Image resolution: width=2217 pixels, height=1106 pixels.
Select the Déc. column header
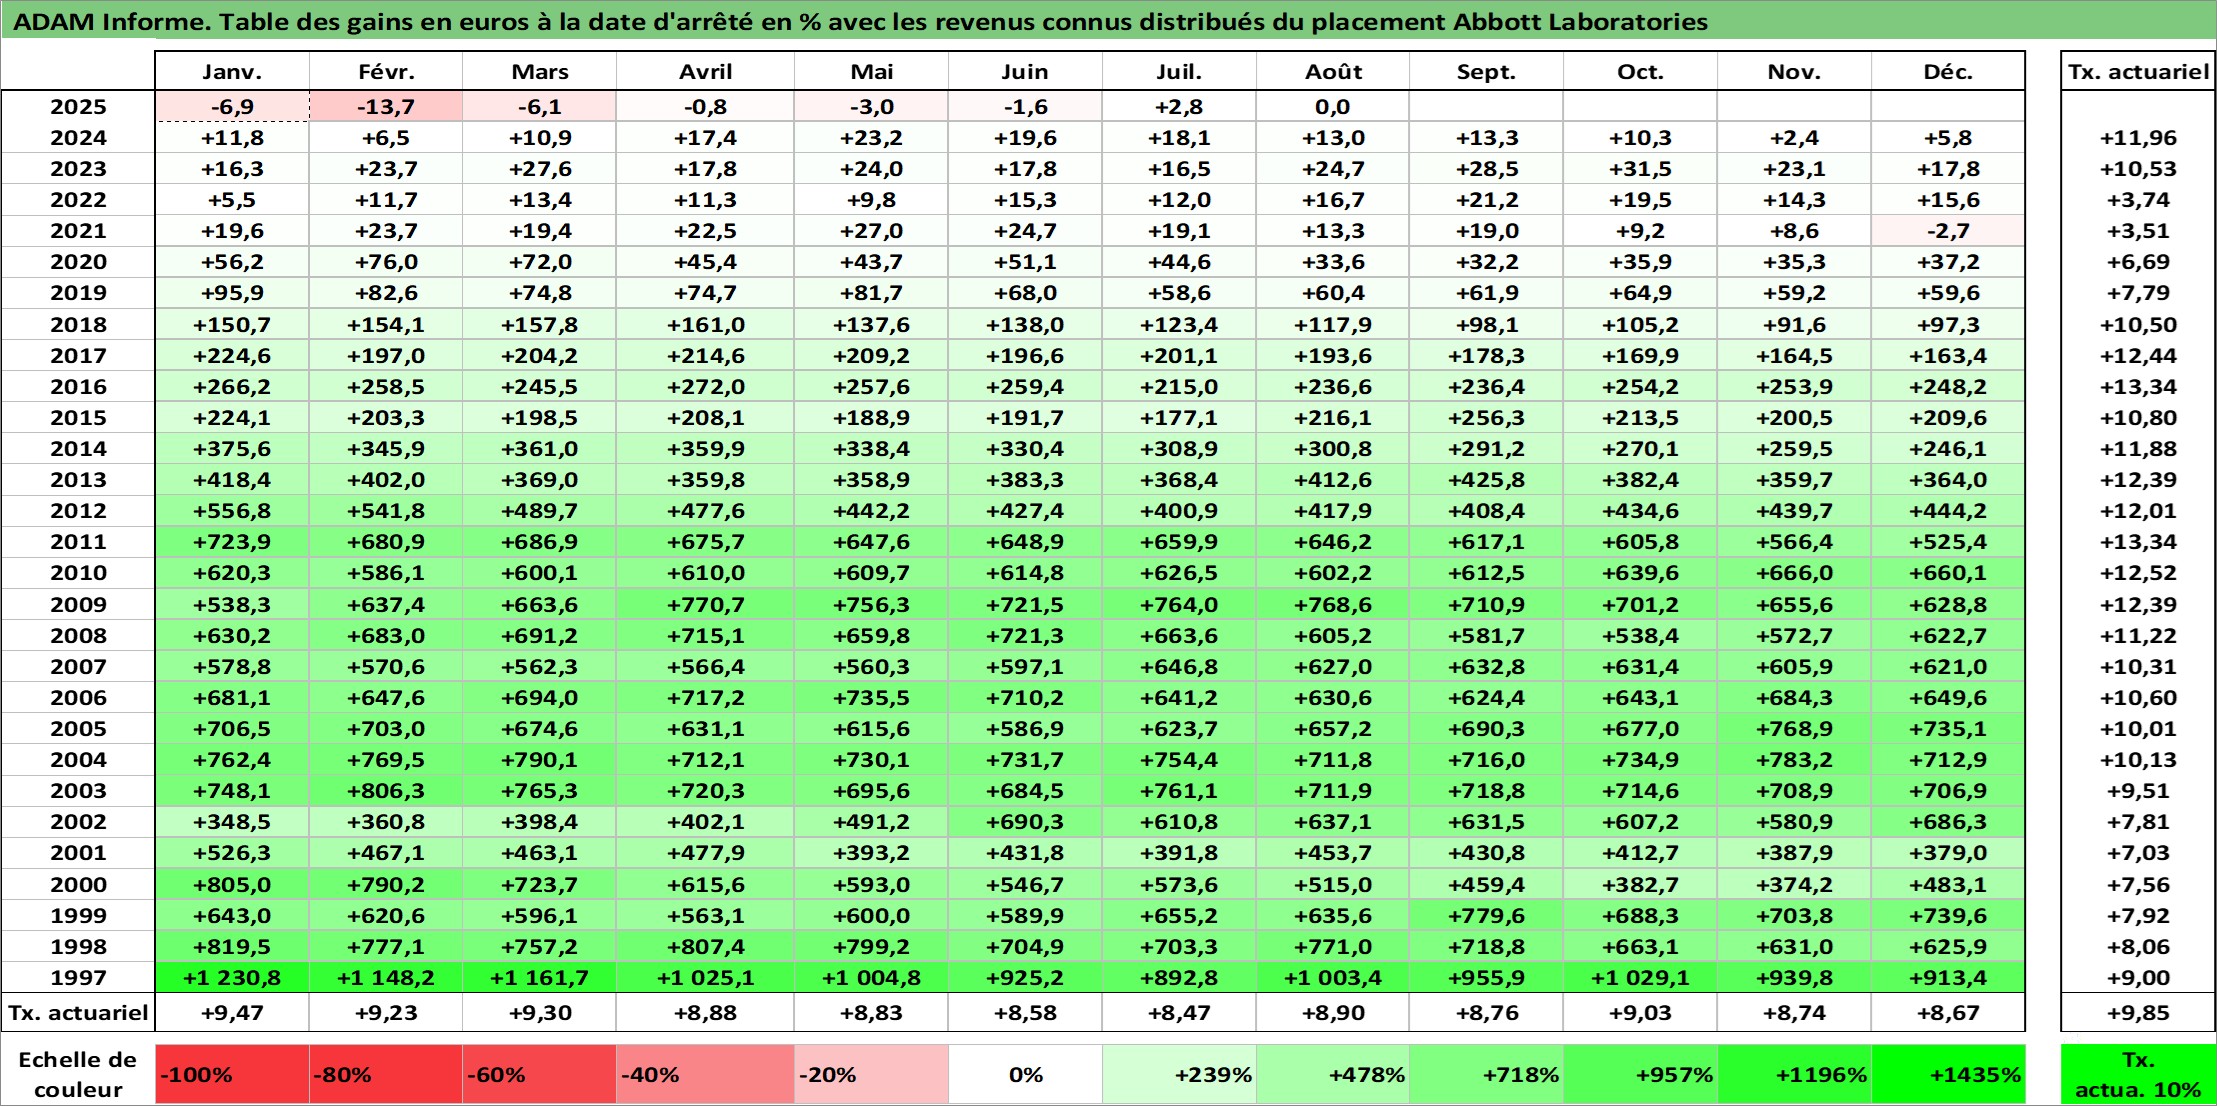pyautogui.click(x=1948, y=71)
